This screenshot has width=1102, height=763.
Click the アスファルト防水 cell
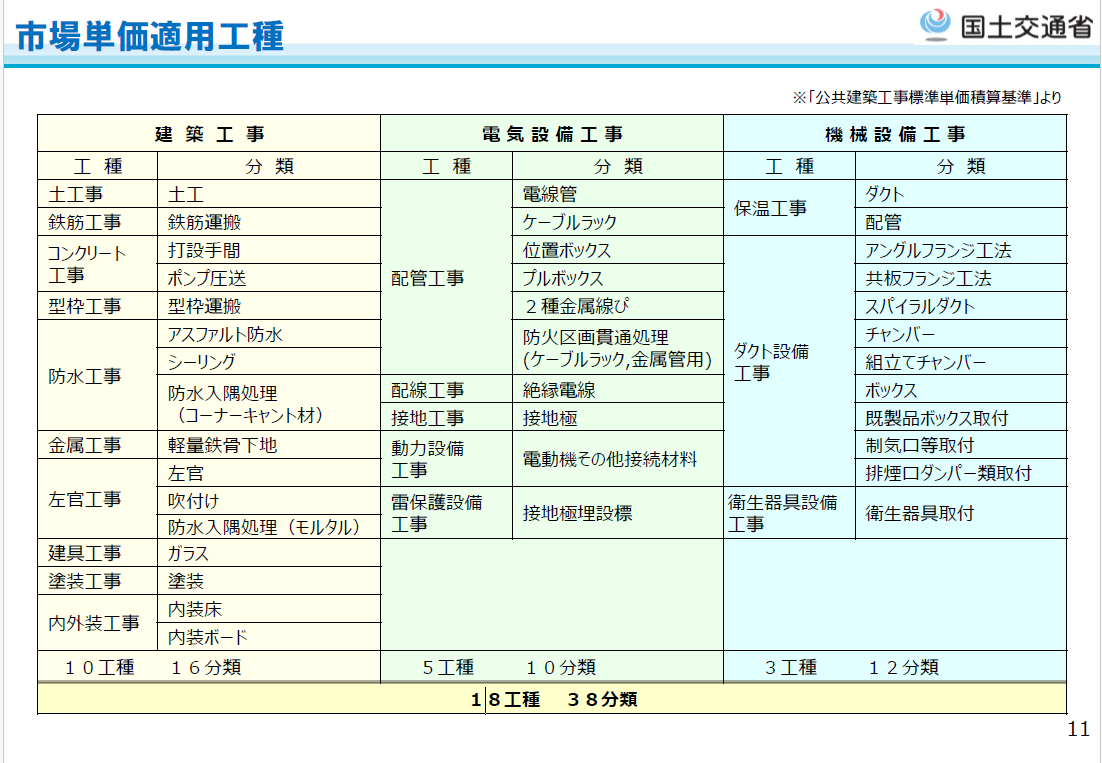[269, 334]
